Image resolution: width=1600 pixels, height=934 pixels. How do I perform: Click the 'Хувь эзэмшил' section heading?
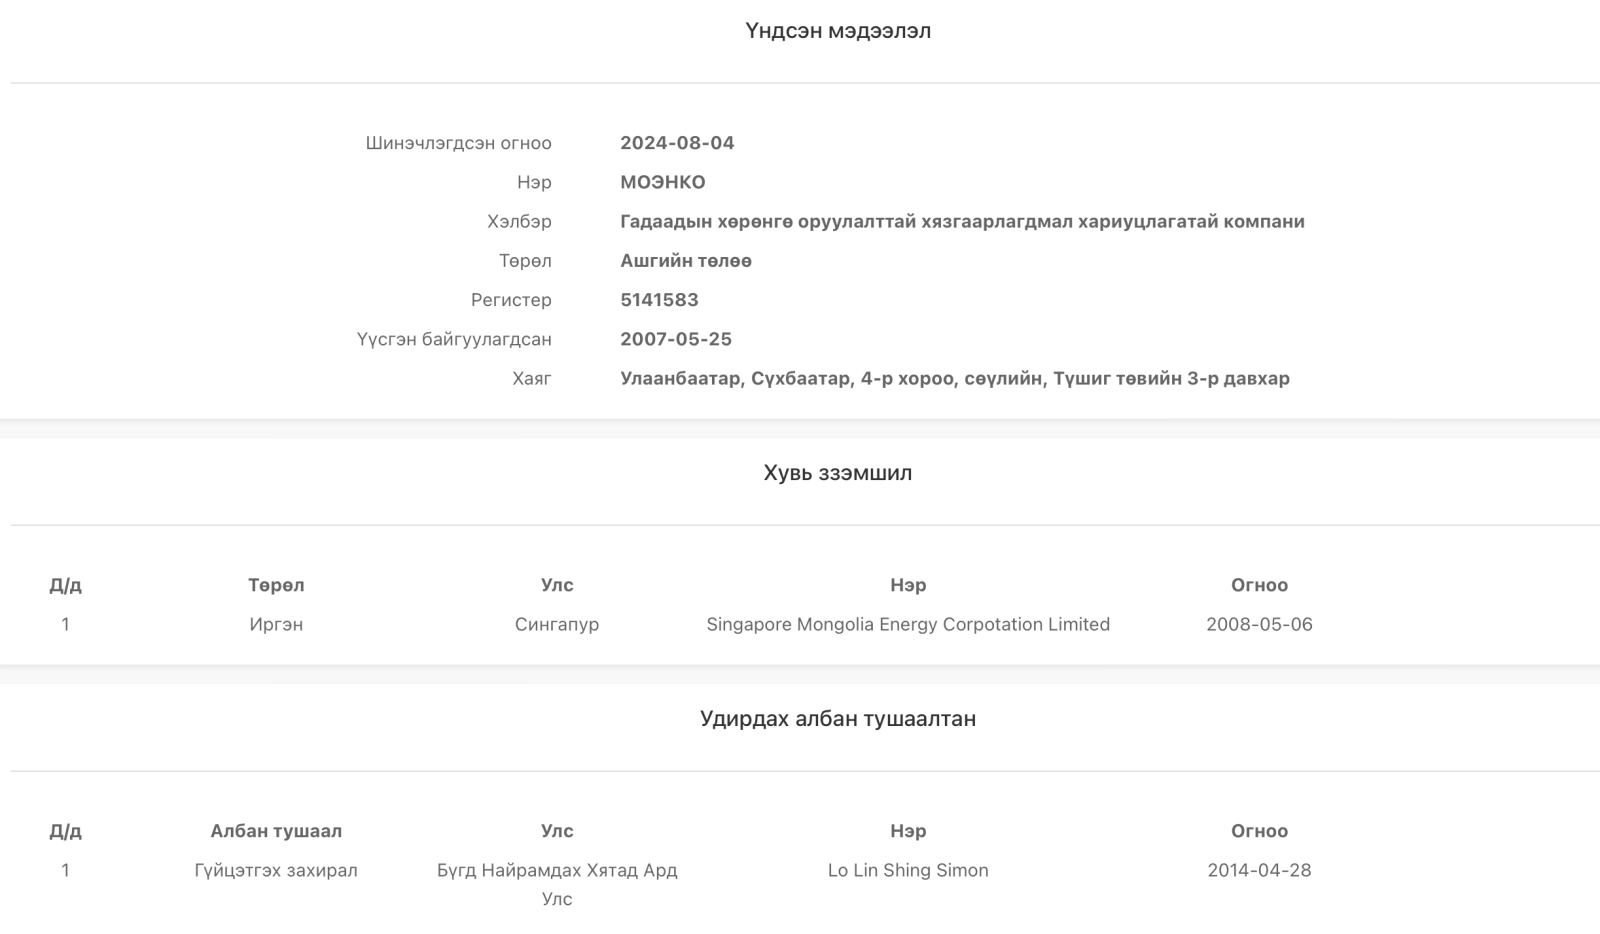(838, 473)
